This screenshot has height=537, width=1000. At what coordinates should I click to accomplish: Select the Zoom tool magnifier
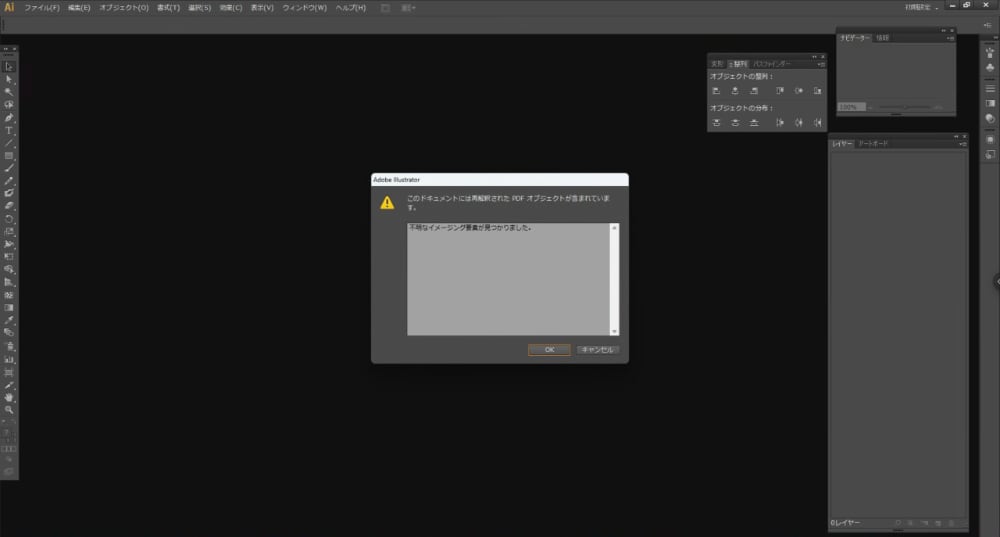(x=9, y=410)
